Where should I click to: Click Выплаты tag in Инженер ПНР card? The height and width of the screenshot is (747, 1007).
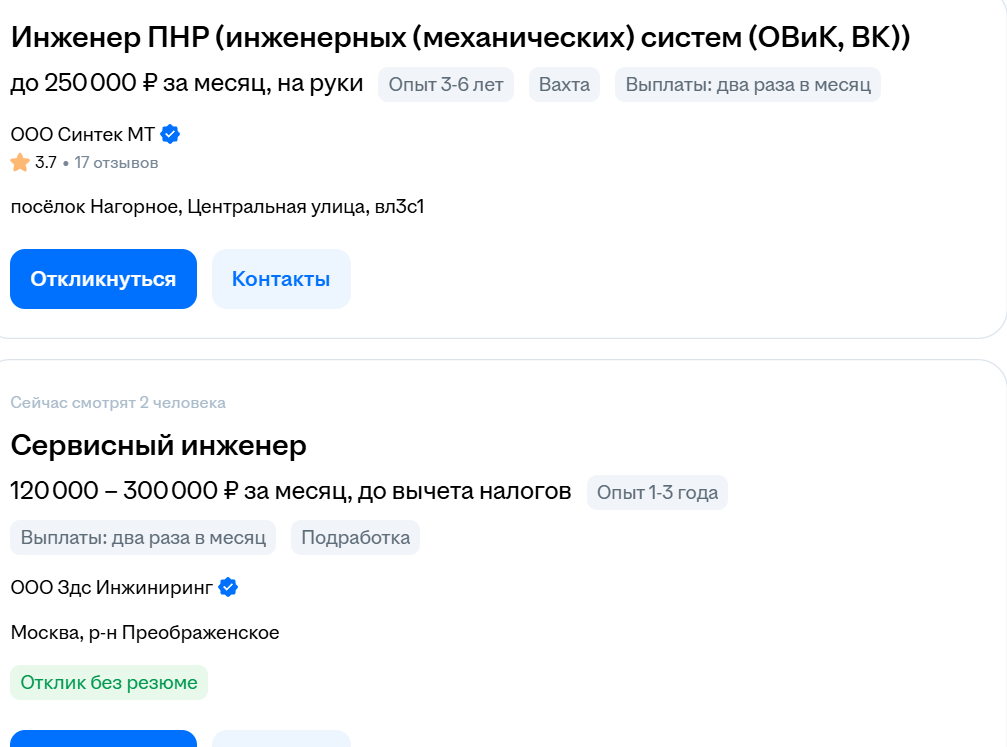coord(748,85)
